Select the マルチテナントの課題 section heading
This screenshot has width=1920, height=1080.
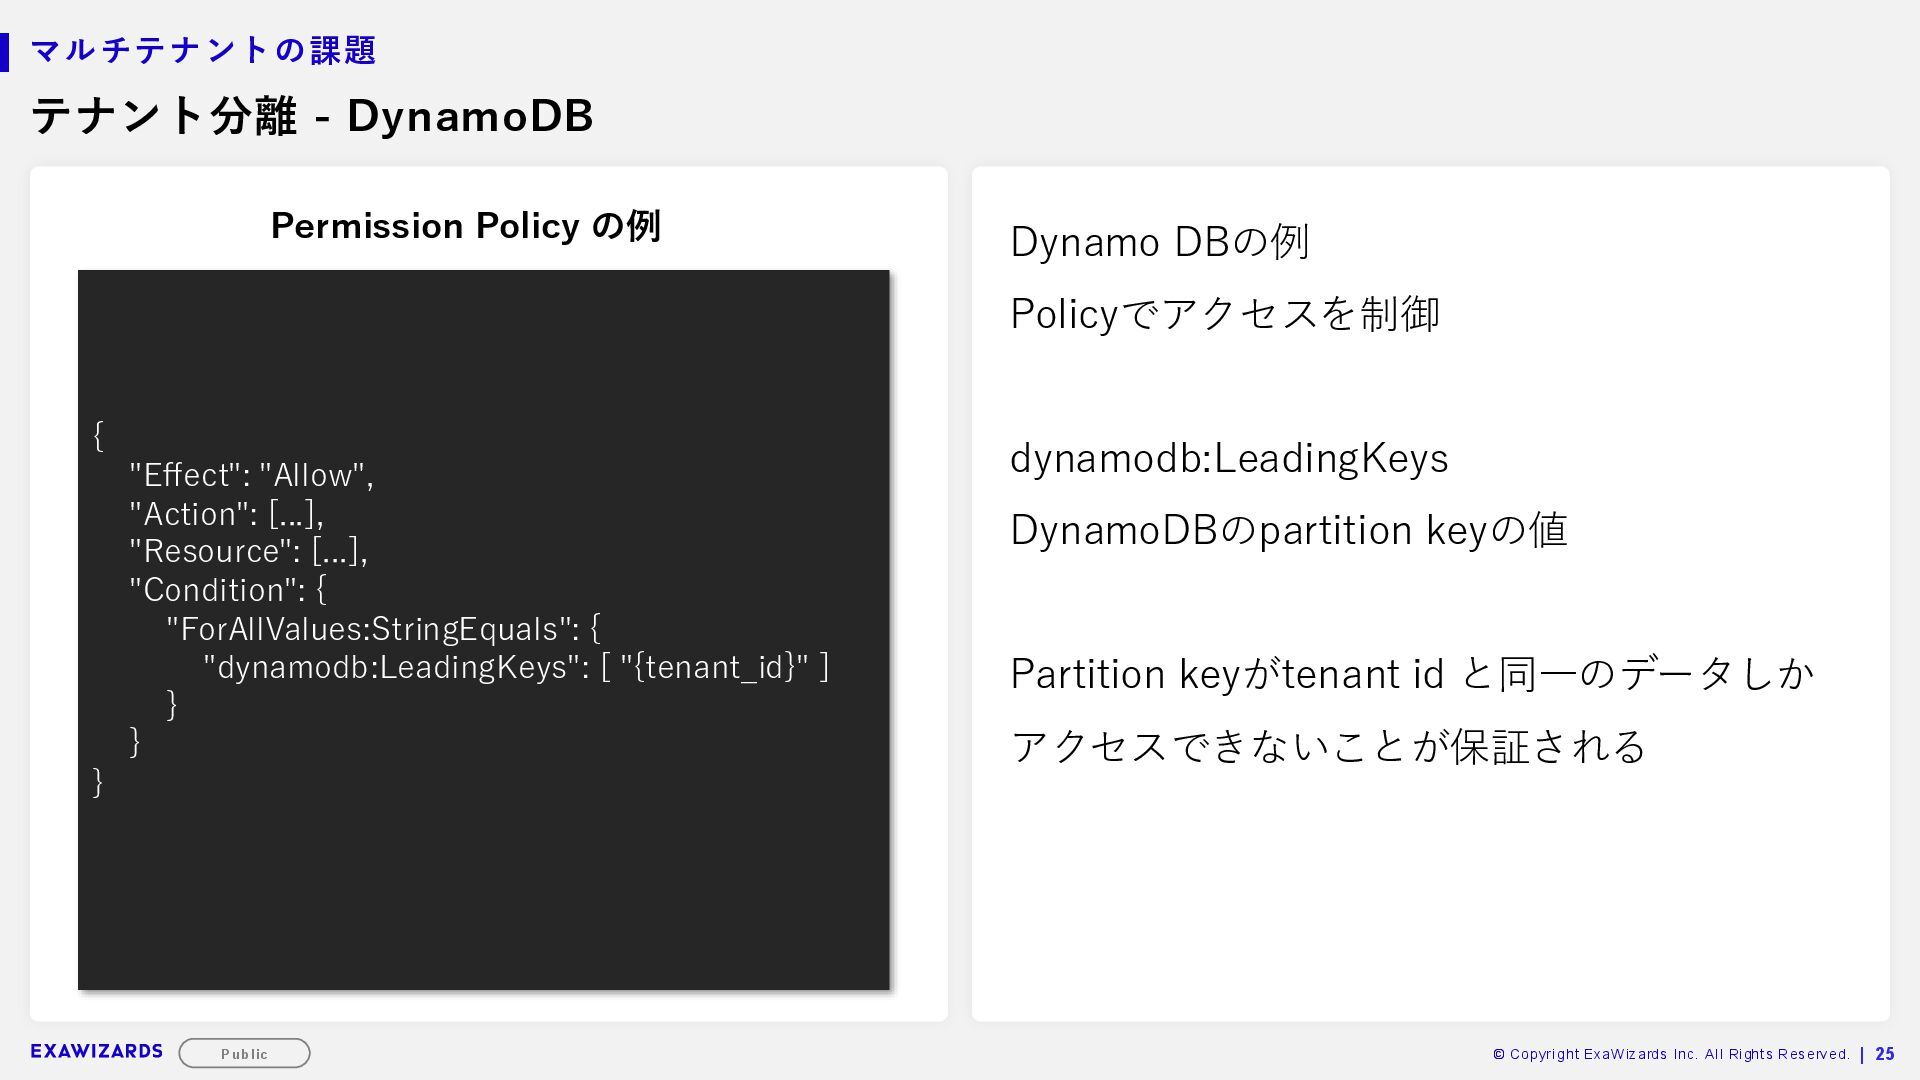(x=203, y=50)
